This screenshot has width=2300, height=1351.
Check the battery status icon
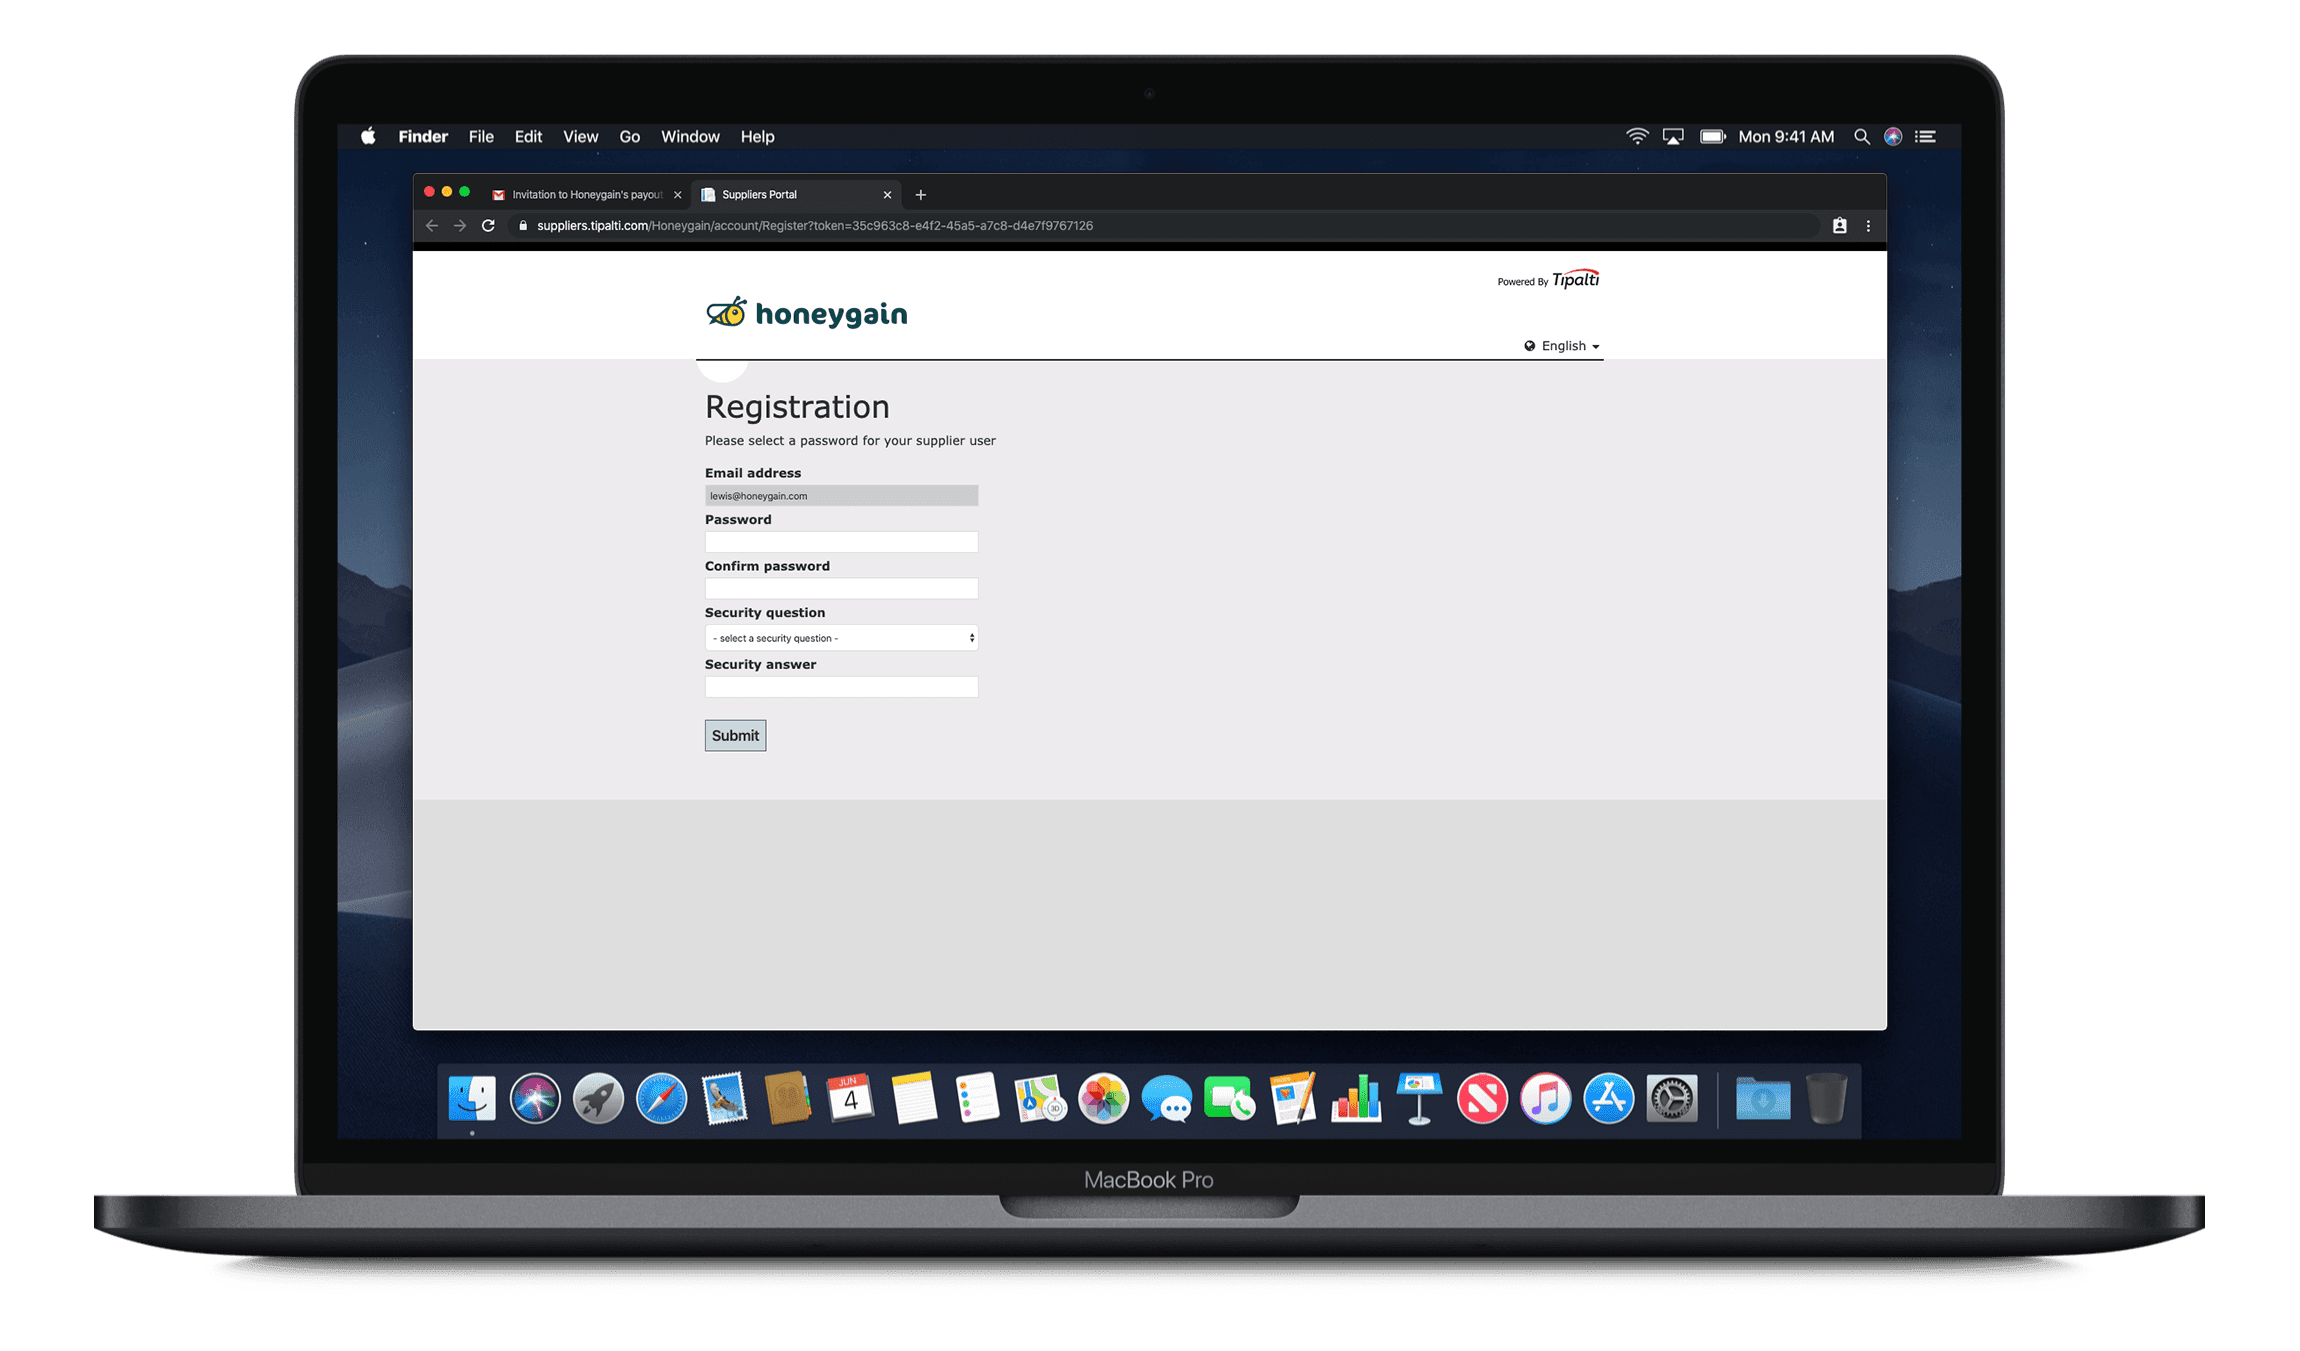tap(1713, 136)
